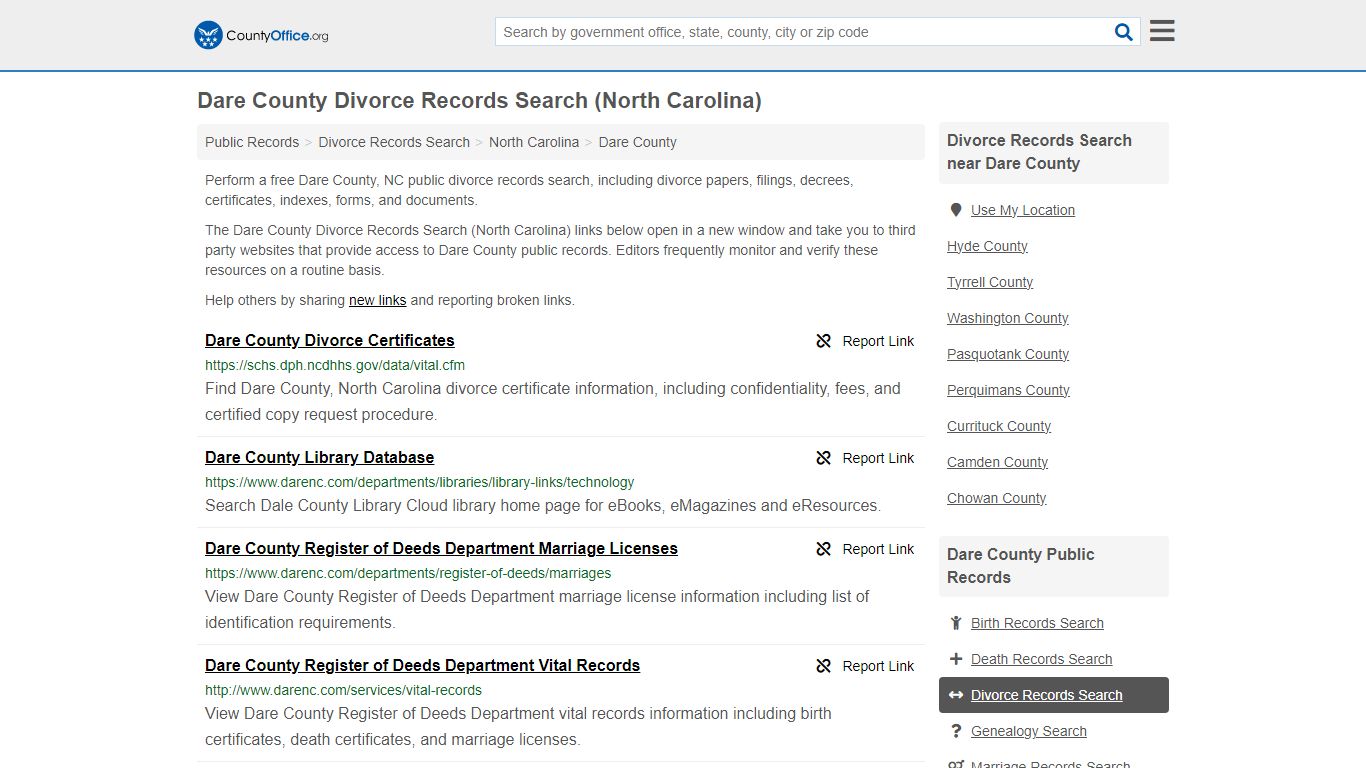Image resolution: width=1366 pixels, height=768 pixels.
Task: Click the Death Records cross icon
Action: [x=955, y=659]
